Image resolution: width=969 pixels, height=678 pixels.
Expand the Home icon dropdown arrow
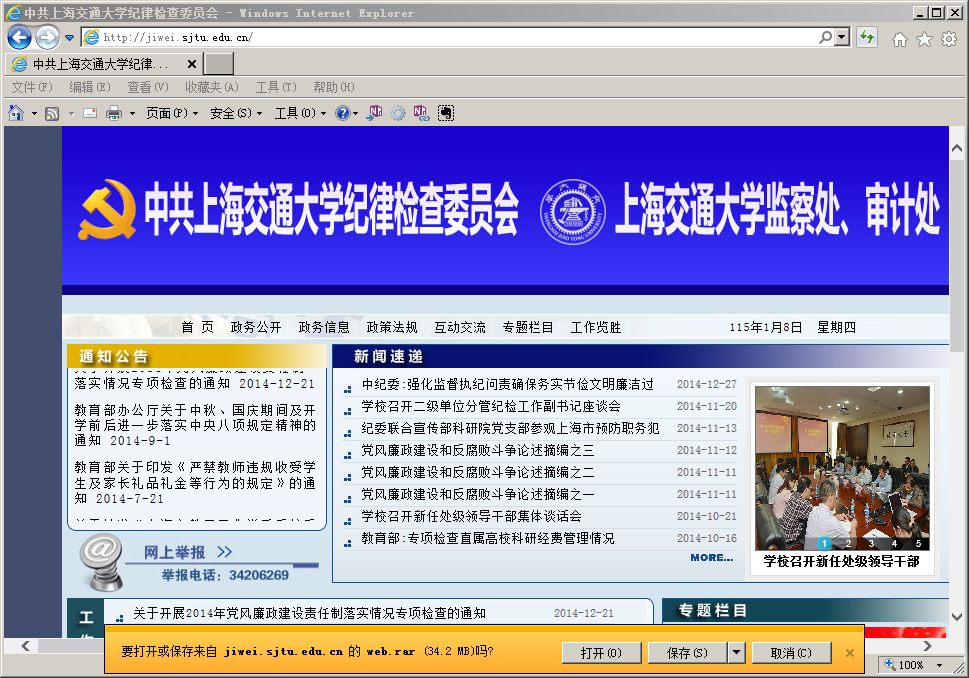[x=34, y=114]
